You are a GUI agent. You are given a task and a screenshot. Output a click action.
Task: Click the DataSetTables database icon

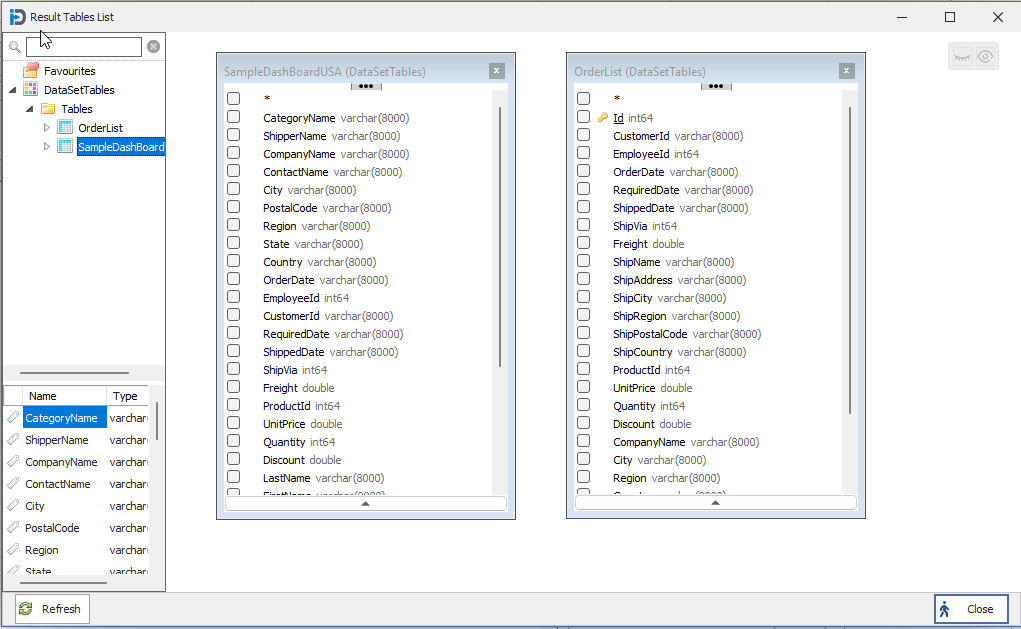pyautogui.click(x=31, y=90)
